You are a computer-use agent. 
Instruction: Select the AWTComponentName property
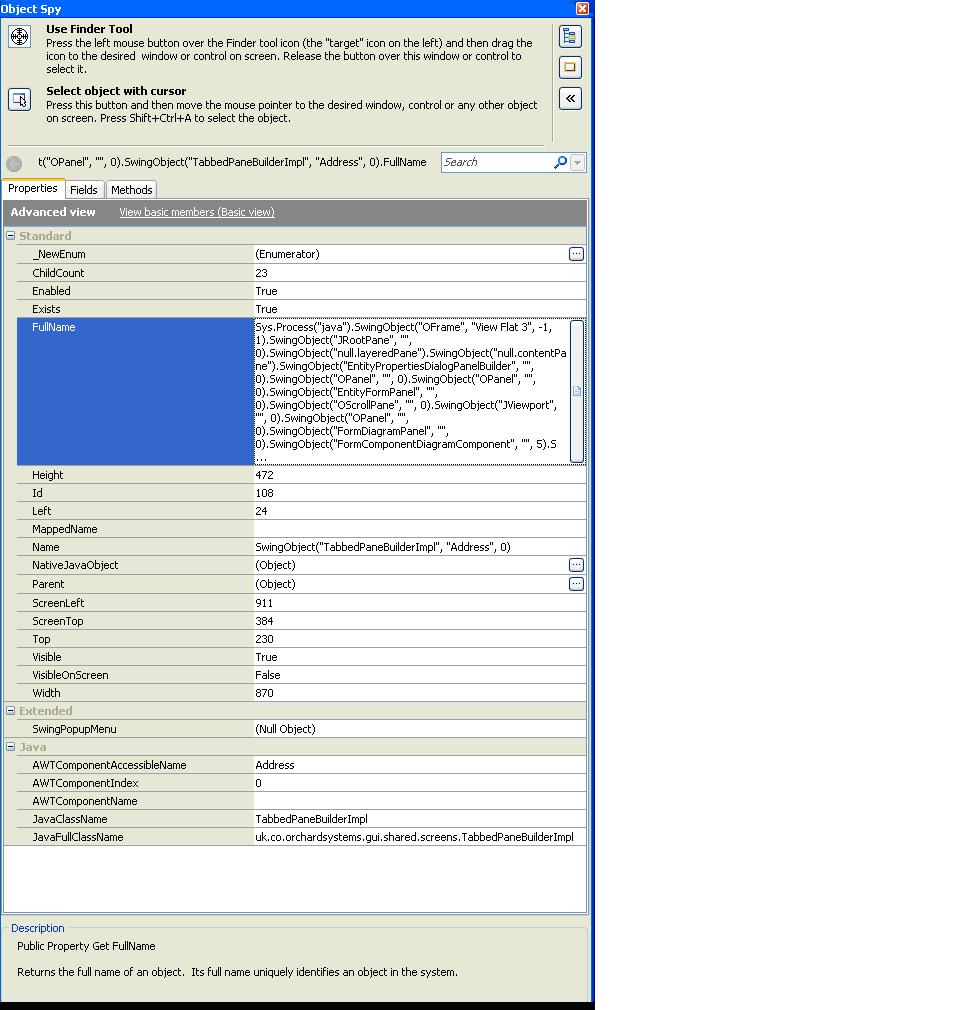click(x=84, y=801)
